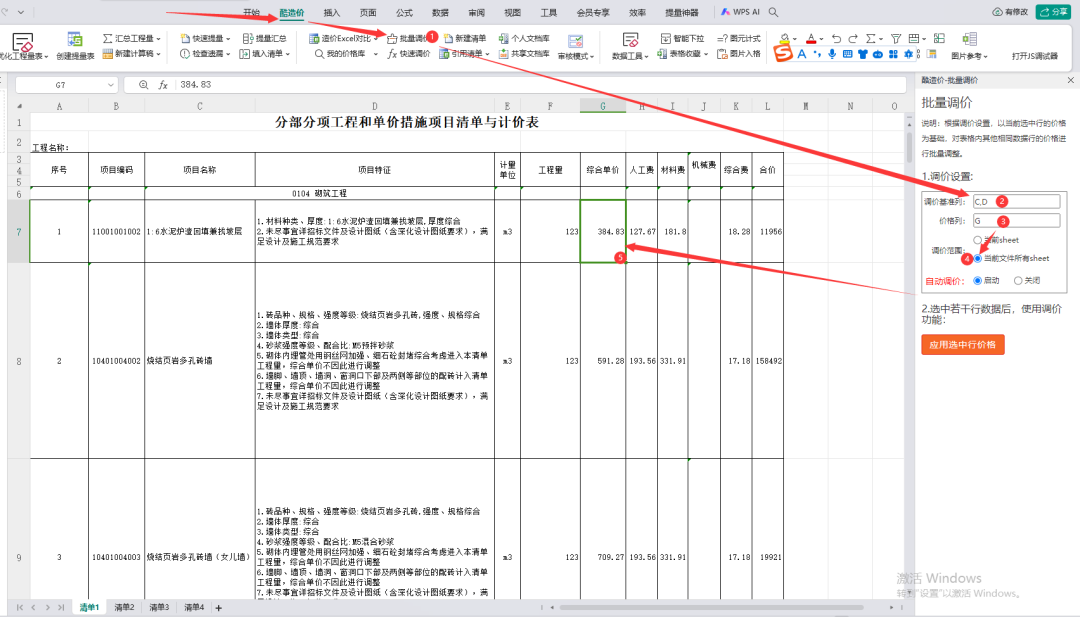Switch to sheet tab 清单2
1080x617 pixels.
coord(124,607)
